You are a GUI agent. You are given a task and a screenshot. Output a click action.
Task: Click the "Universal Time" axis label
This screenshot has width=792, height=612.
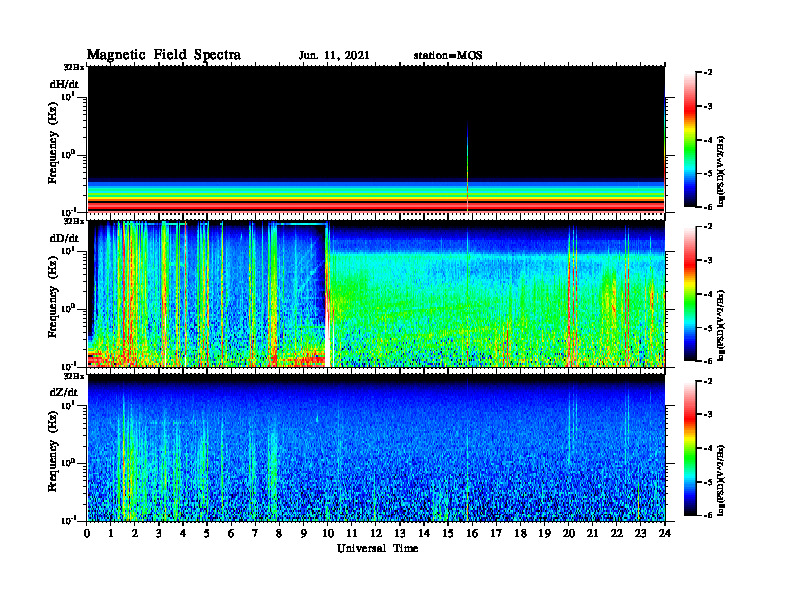point(377,548)
